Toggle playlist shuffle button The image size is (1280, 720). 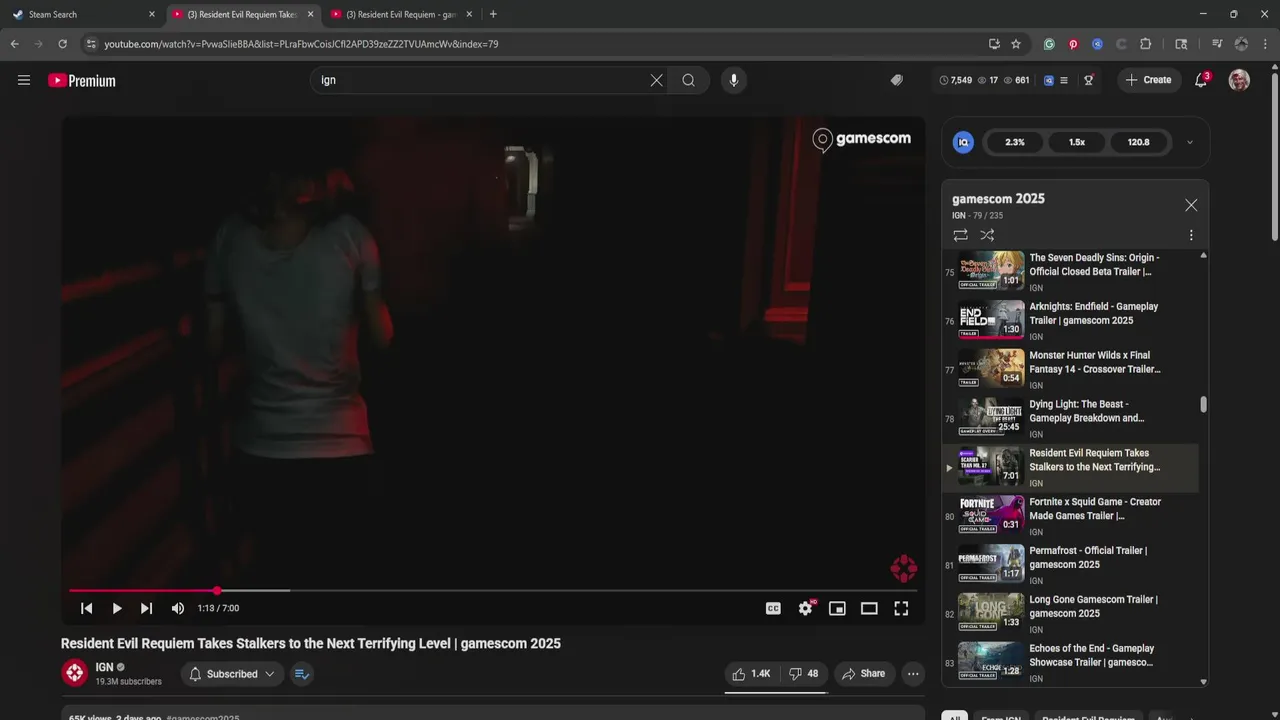pos(987,235)
